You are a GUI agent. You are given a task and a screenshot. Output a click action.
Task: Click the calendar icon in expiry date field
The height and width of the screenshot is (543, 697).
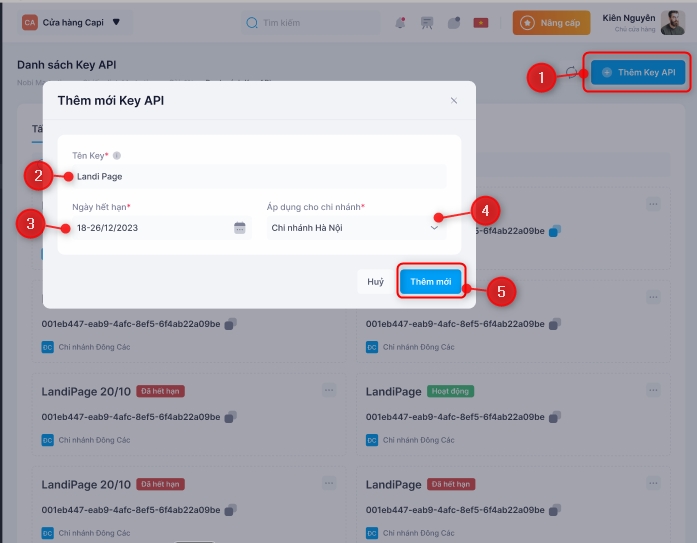pos(240,228)
